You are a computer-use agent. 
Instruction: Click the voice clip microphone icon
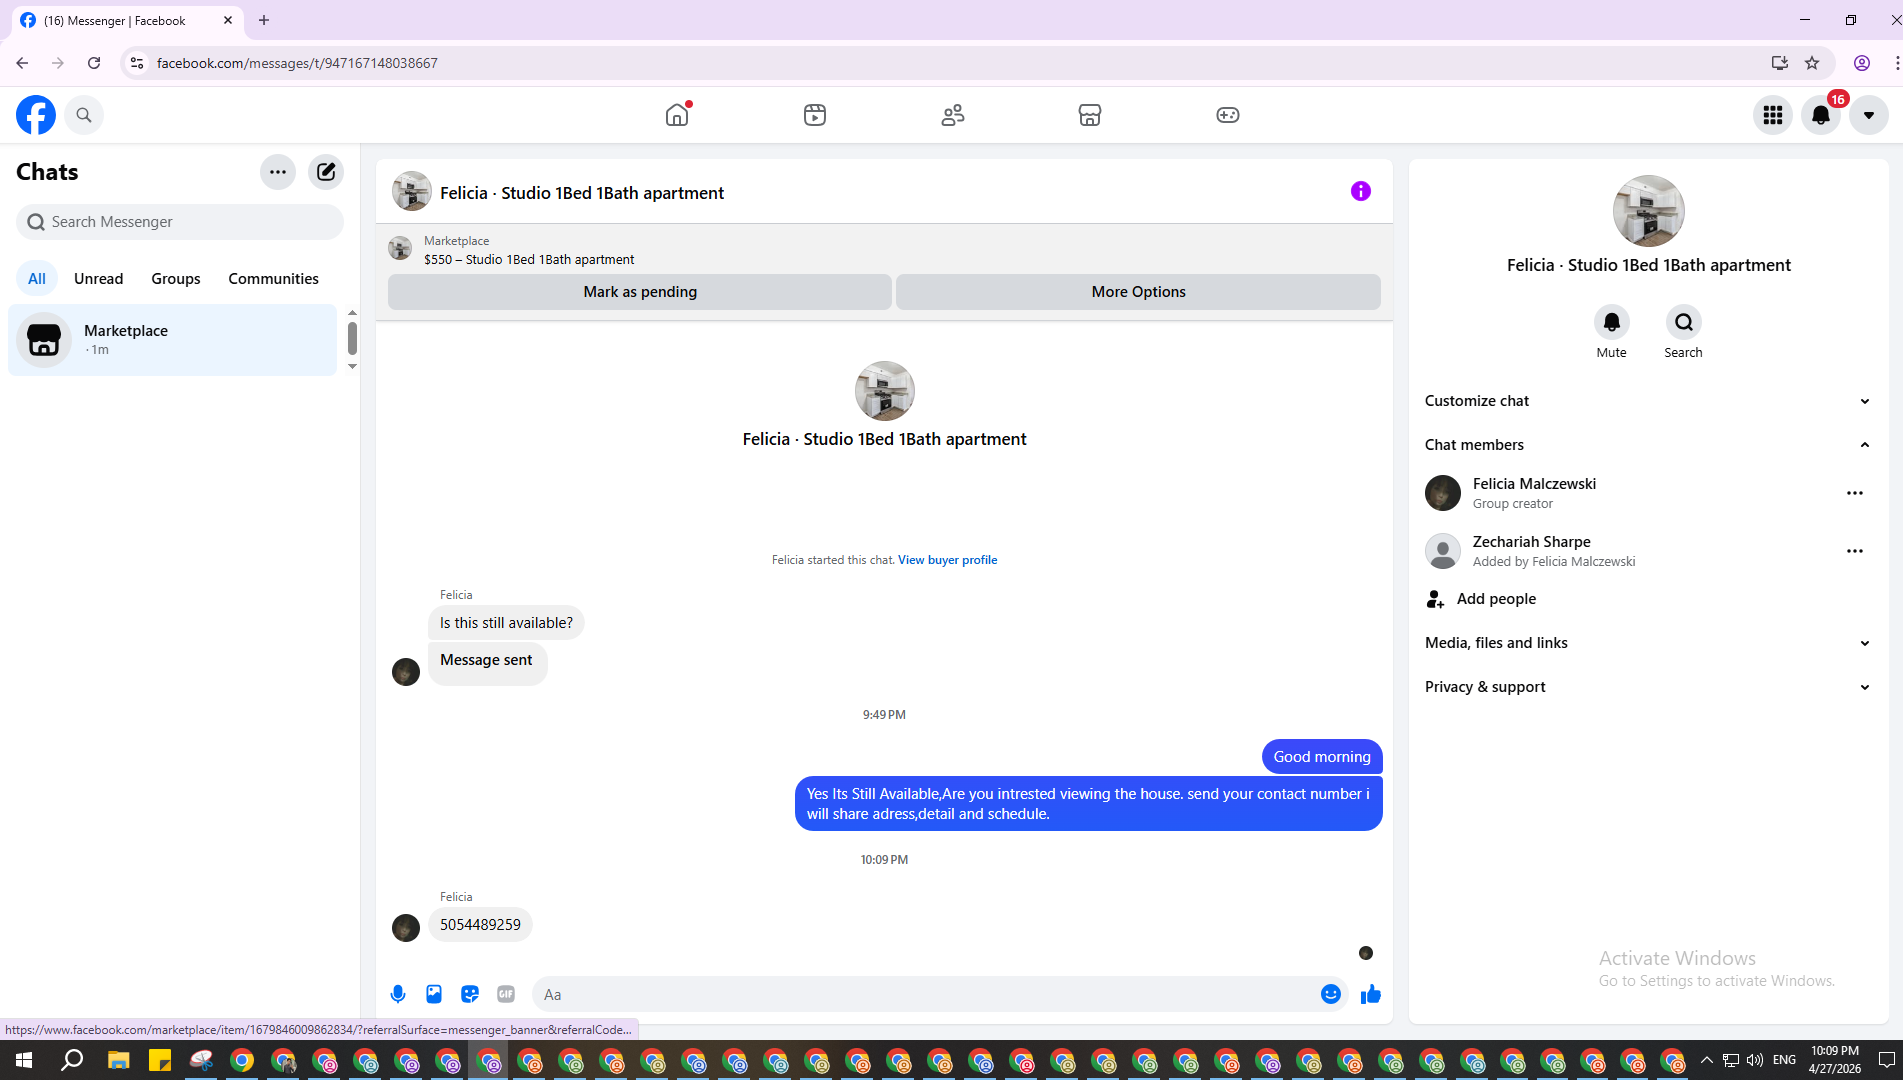(398, 994)
